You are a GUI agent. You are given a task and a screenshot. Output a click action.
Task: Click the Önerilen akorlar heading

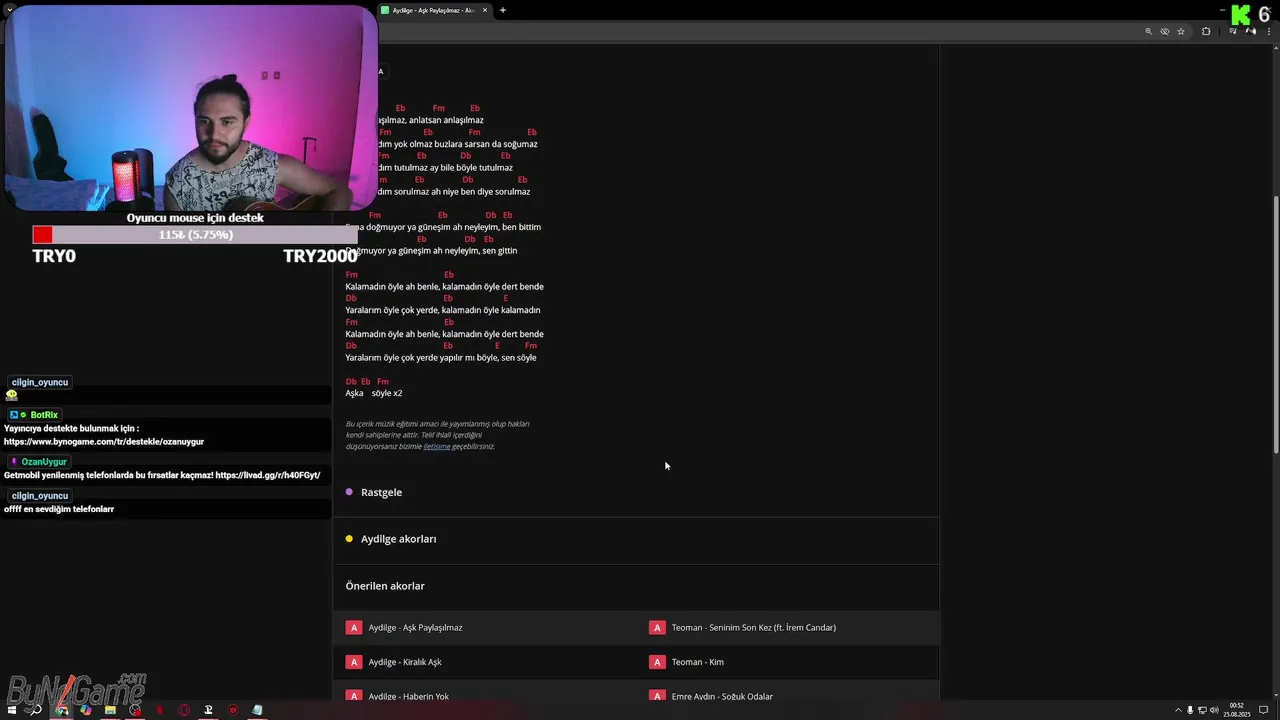pos(385,586)
